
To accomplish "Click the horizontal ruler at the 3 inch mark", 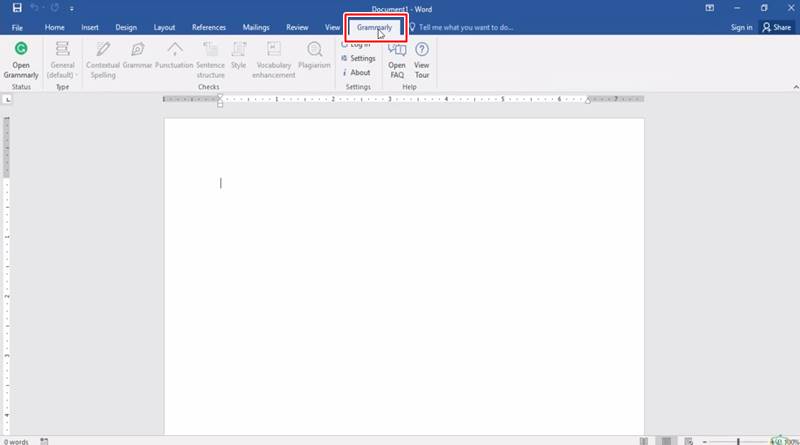I will tap(389, 99).
